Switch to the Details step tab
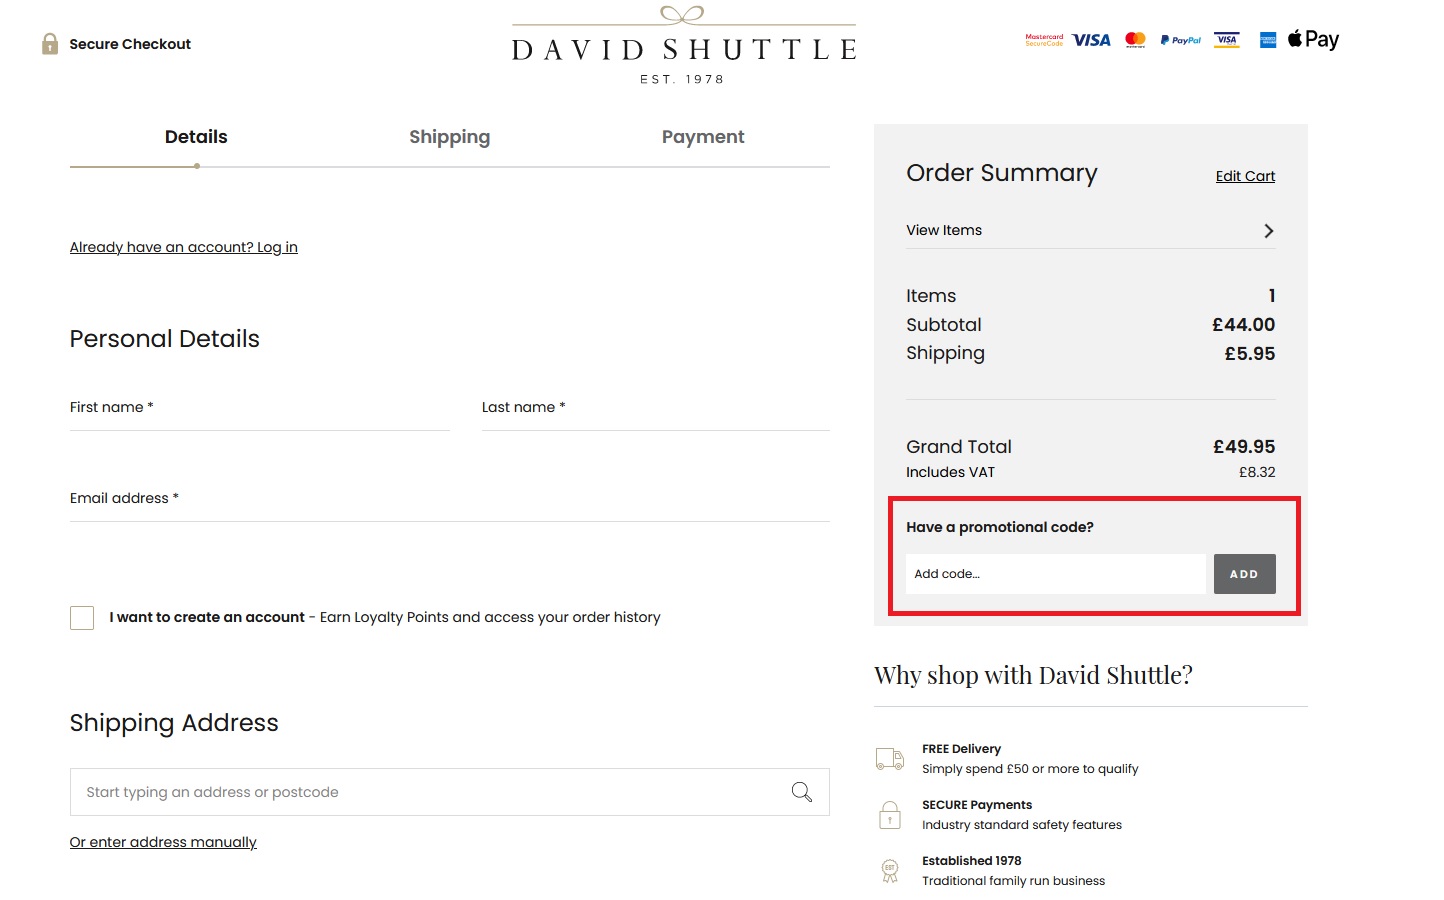Screen dimensions: 1444x900 pyautogui.click(x=196, y=137)
